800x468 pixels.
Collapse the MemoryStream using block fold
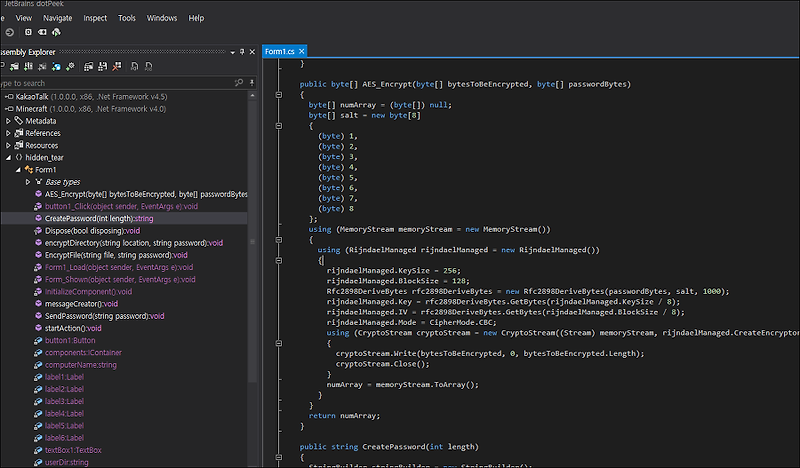coord(279,239)
